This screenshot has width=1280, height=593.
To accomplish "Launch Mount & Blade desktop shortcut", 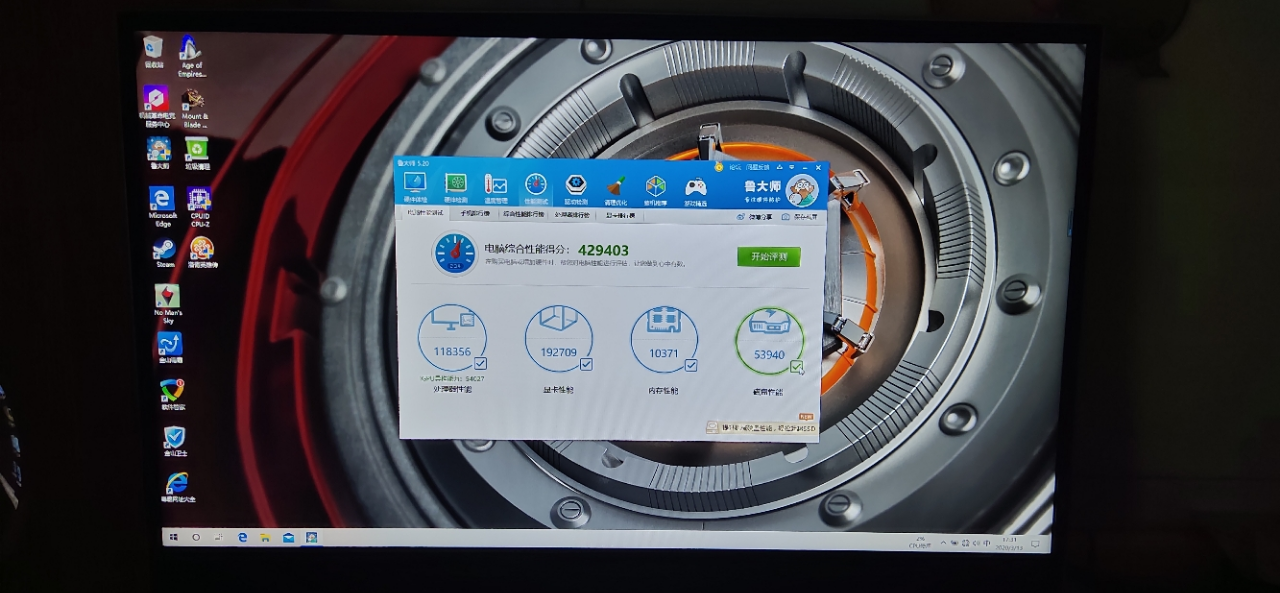I will click(x=194, y=106).
